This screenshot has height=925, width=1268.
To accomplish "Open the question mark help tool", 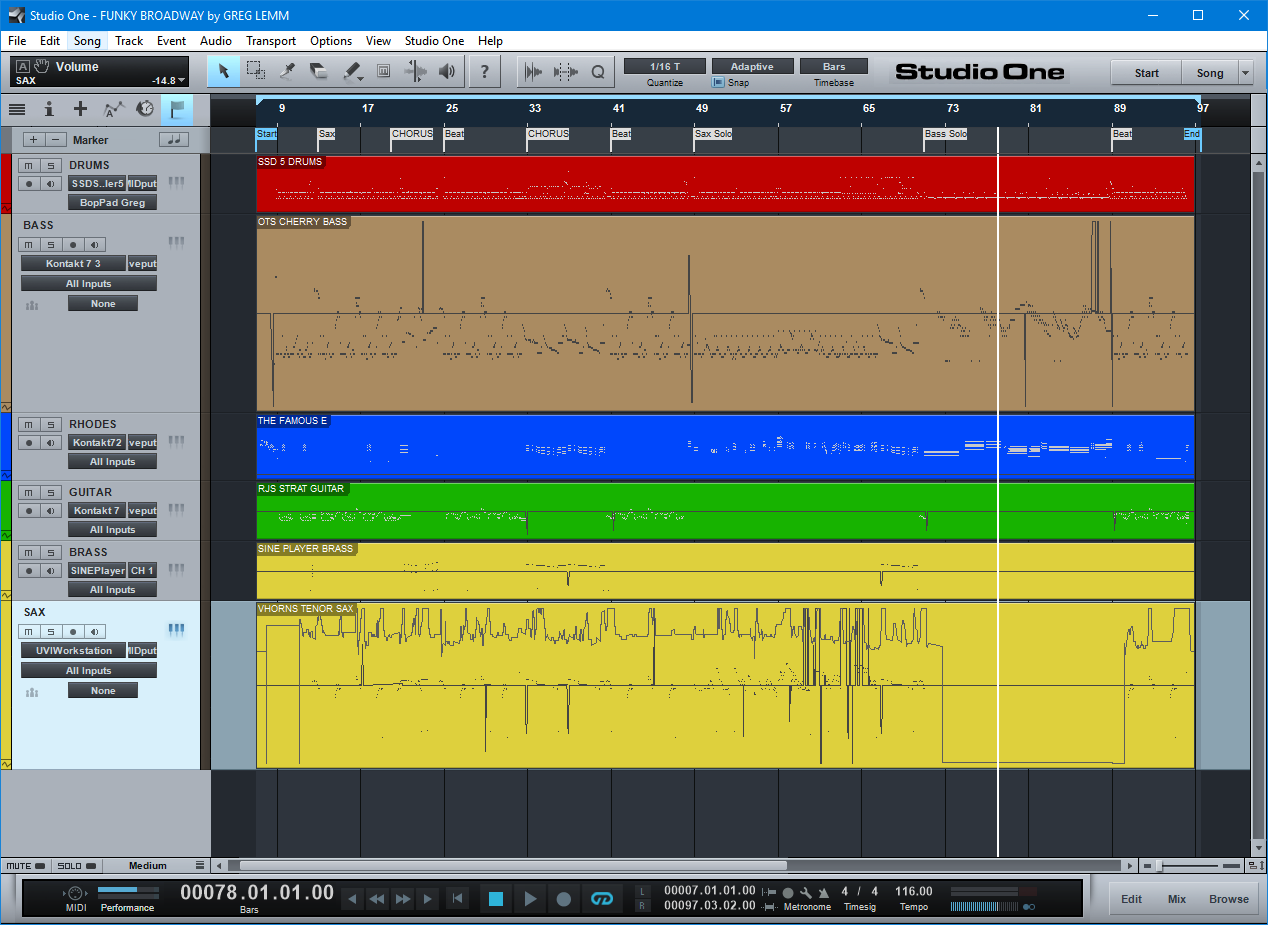I will (x=485, y=71).
